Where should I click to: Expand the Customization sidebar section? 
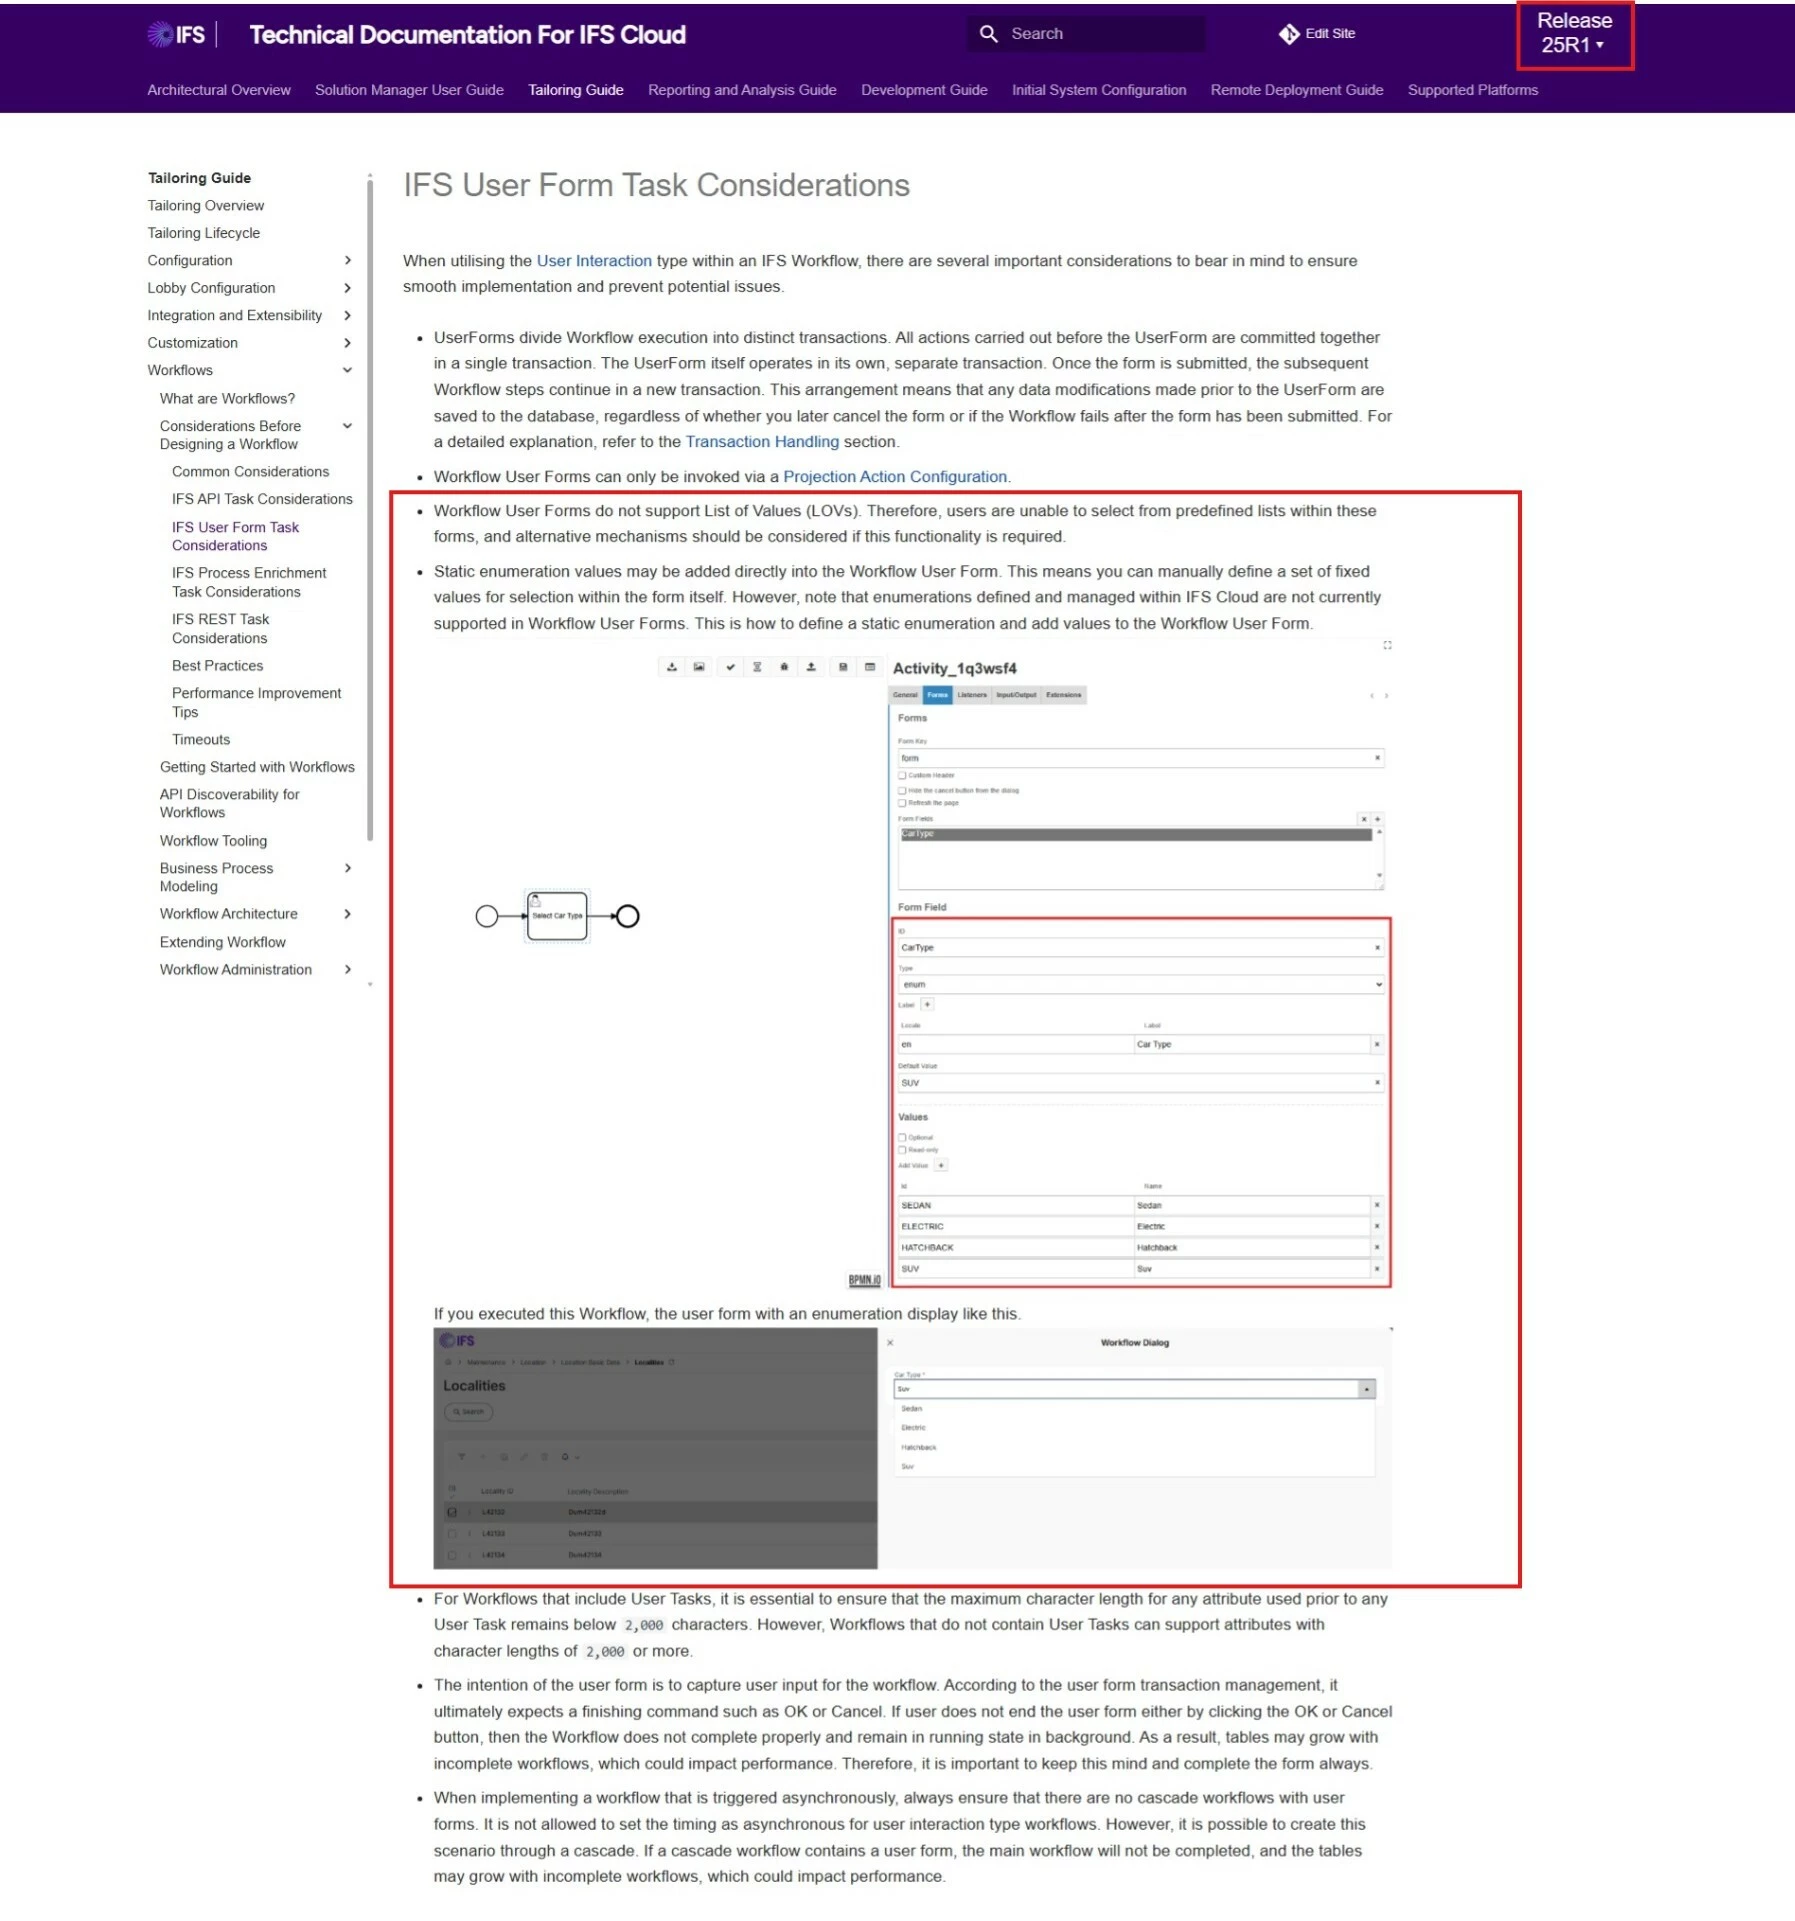[348, 343]
